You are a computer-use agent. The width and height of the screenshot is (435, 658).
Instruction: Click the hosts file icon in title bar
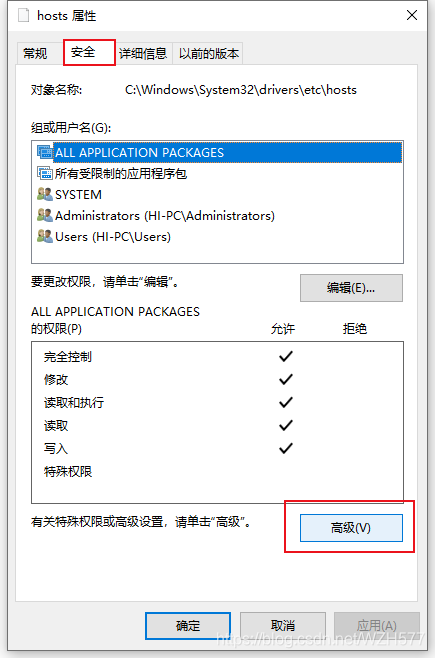pyautogui.click(x=24, y=16)
